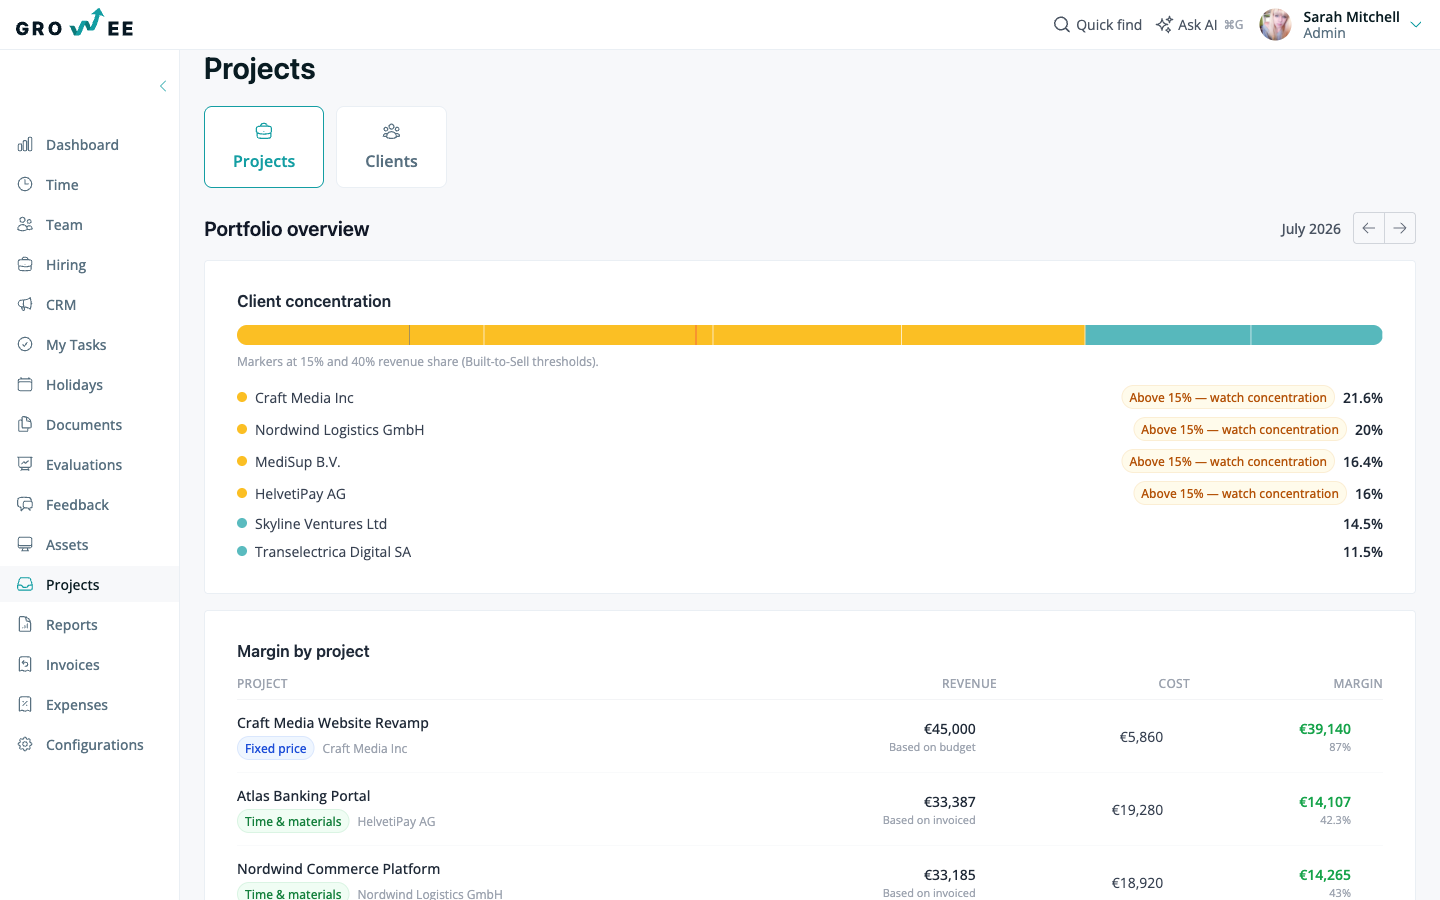This screenshot has width=1440, height=900.
Task: Go to next month with right arrow
Action: click(x=1400, y=228)
